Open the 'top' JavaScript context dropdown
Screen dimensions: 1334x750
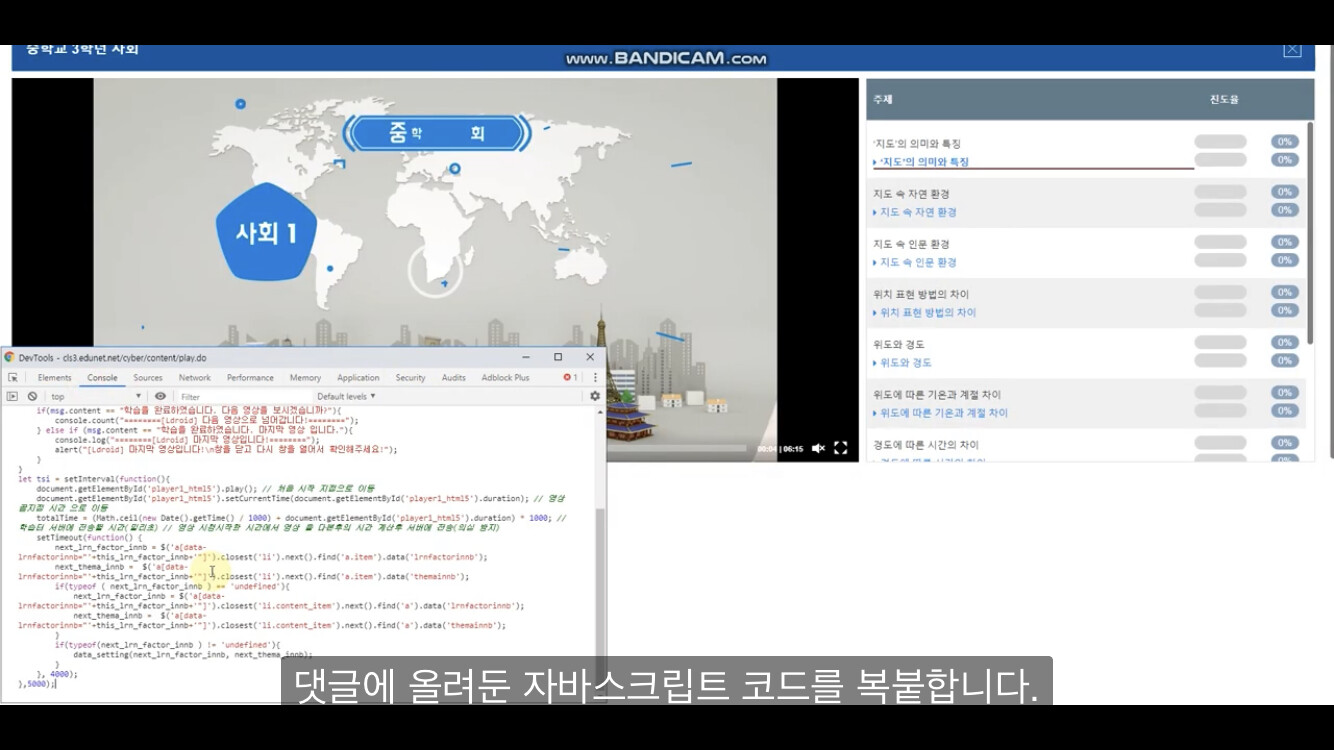coord(95,397)
